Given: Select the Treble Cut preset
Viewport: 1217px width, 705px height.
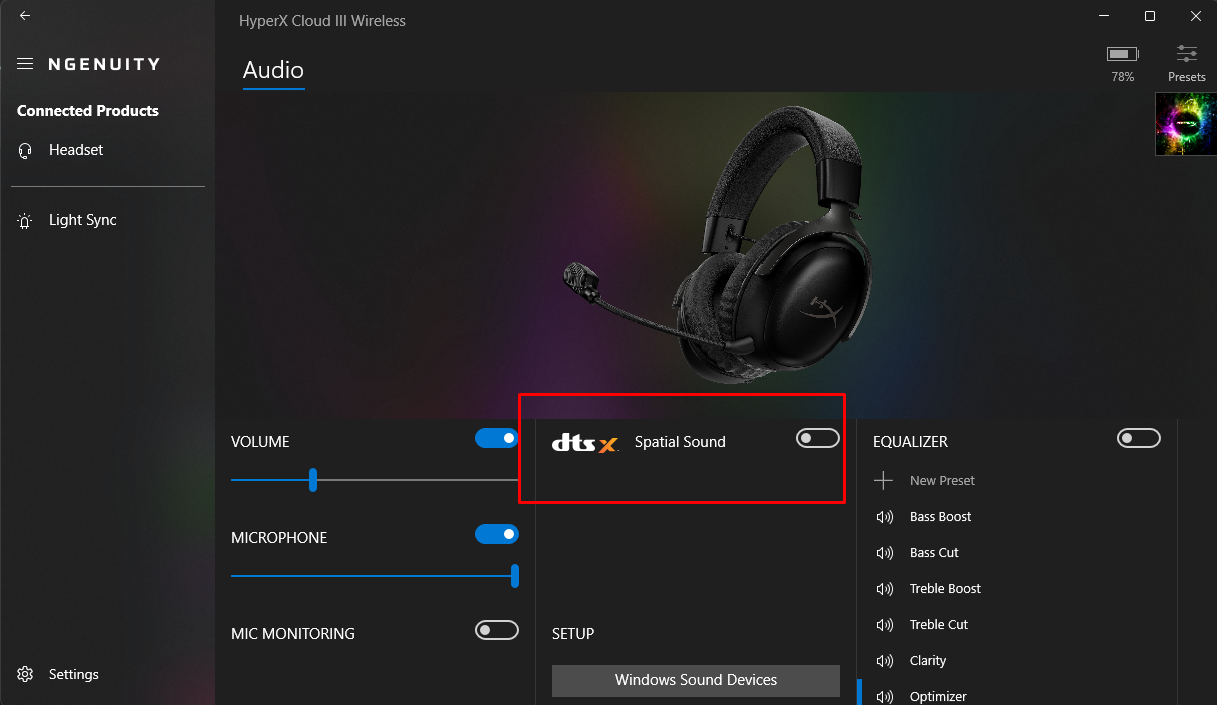Looking at the screenshot, I should click(x=939, y=625).
